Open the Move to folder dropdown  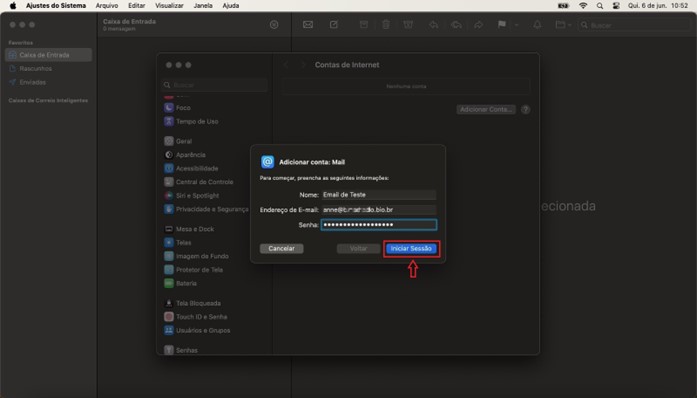(563, 25)
